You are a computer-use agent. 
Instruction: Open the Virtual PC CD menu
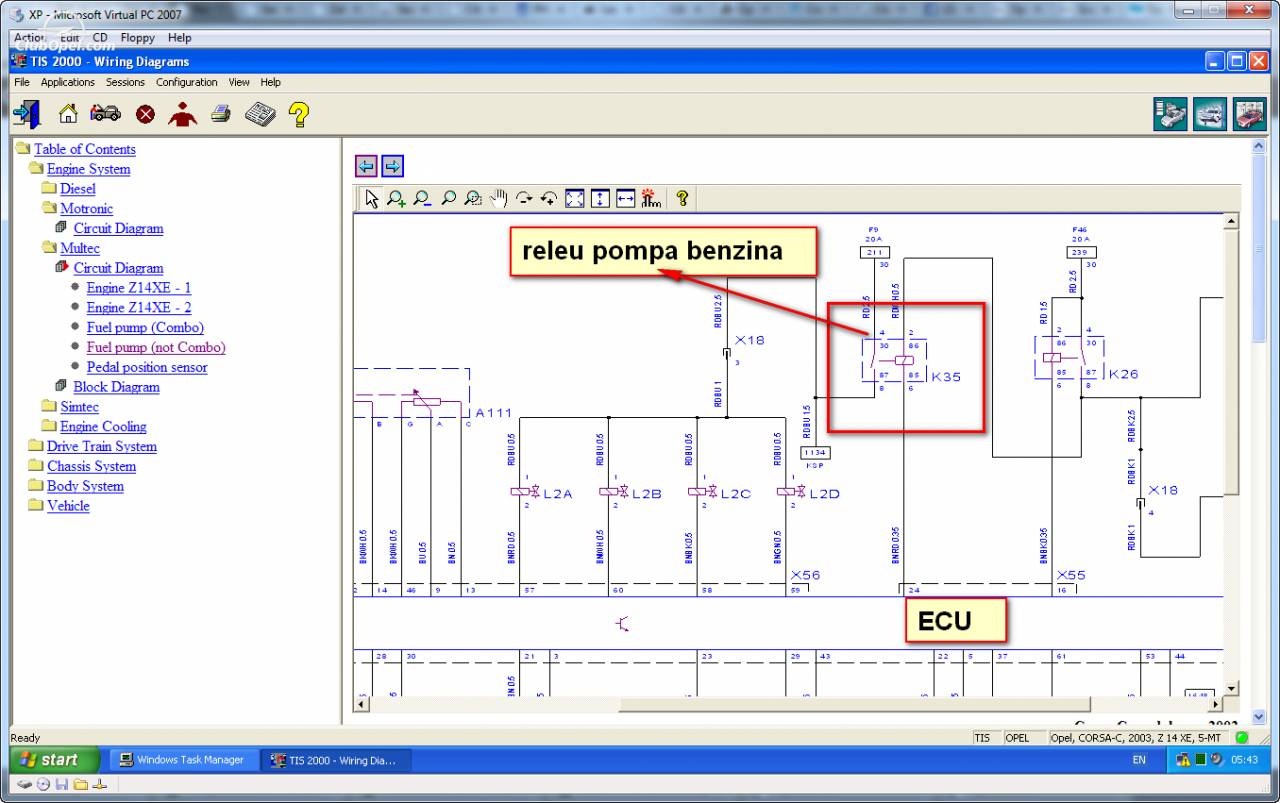(x=100, y=38)
